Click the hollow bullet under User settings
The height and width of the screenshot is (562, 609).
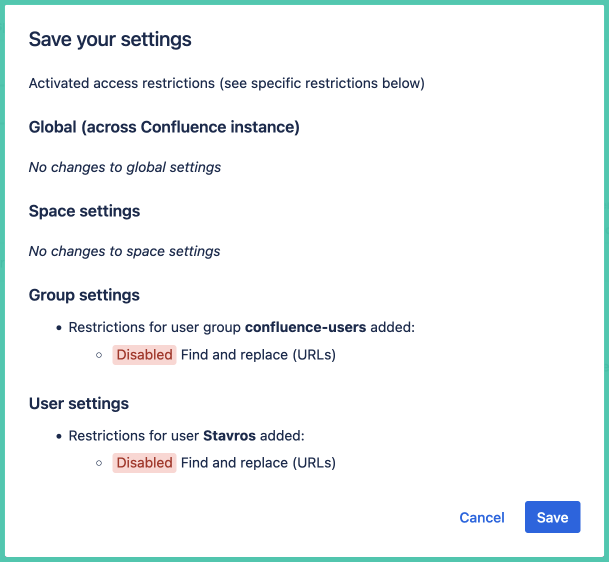(x=99, y=464)
